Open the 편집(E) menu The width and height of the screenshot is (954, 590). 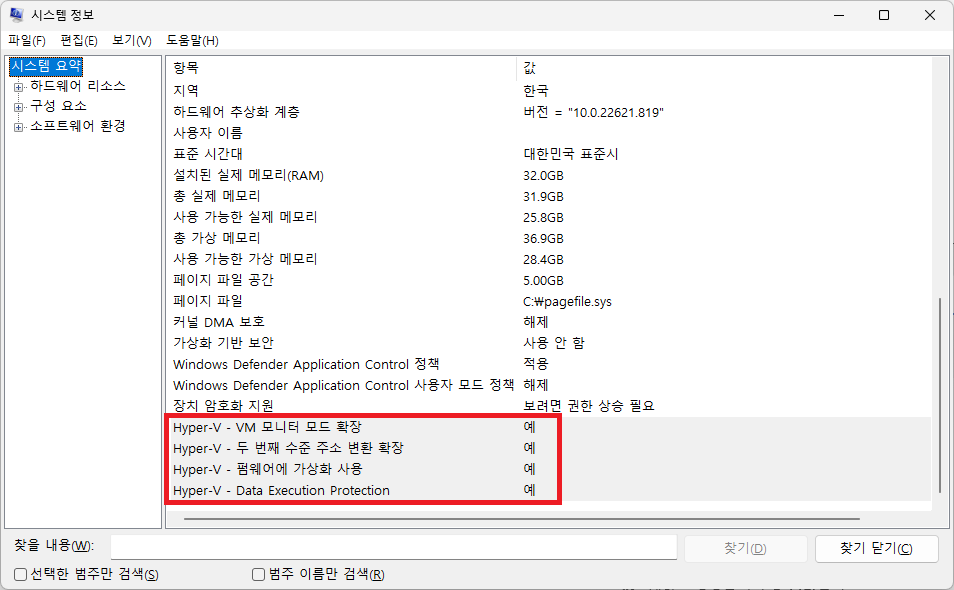79,41
